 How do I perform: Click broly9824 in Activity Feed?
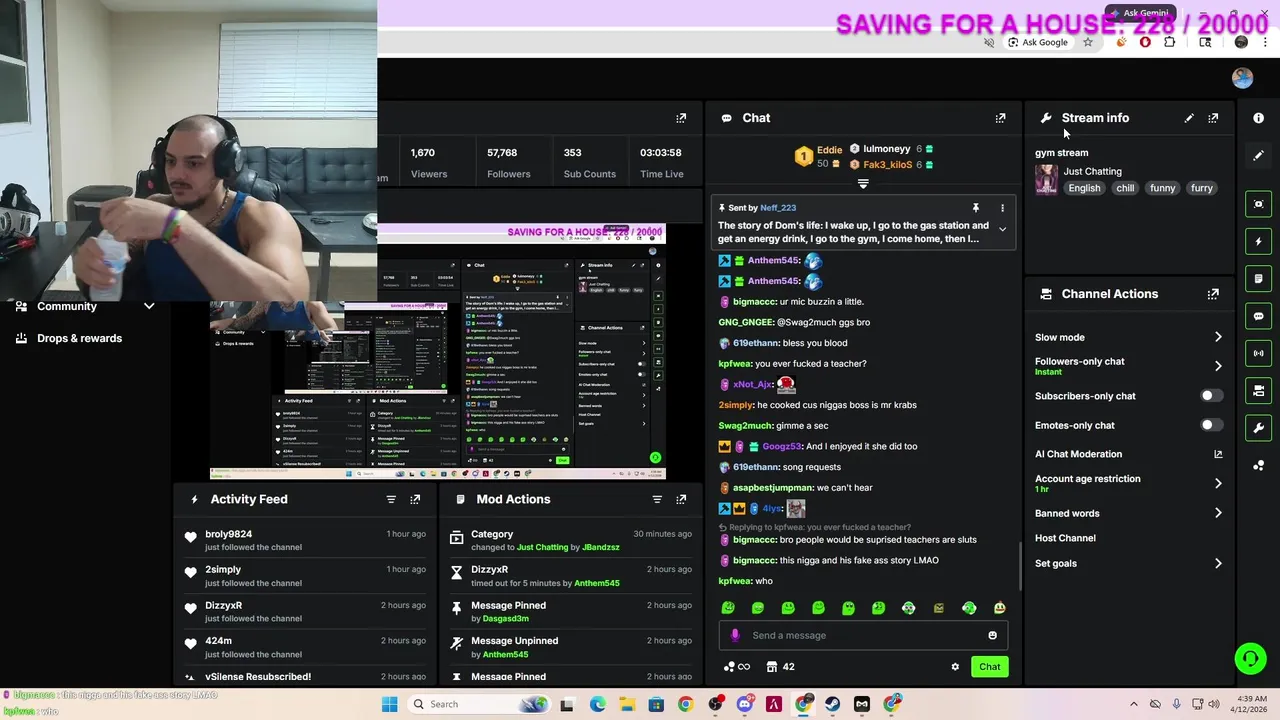(x=228, y=534)
